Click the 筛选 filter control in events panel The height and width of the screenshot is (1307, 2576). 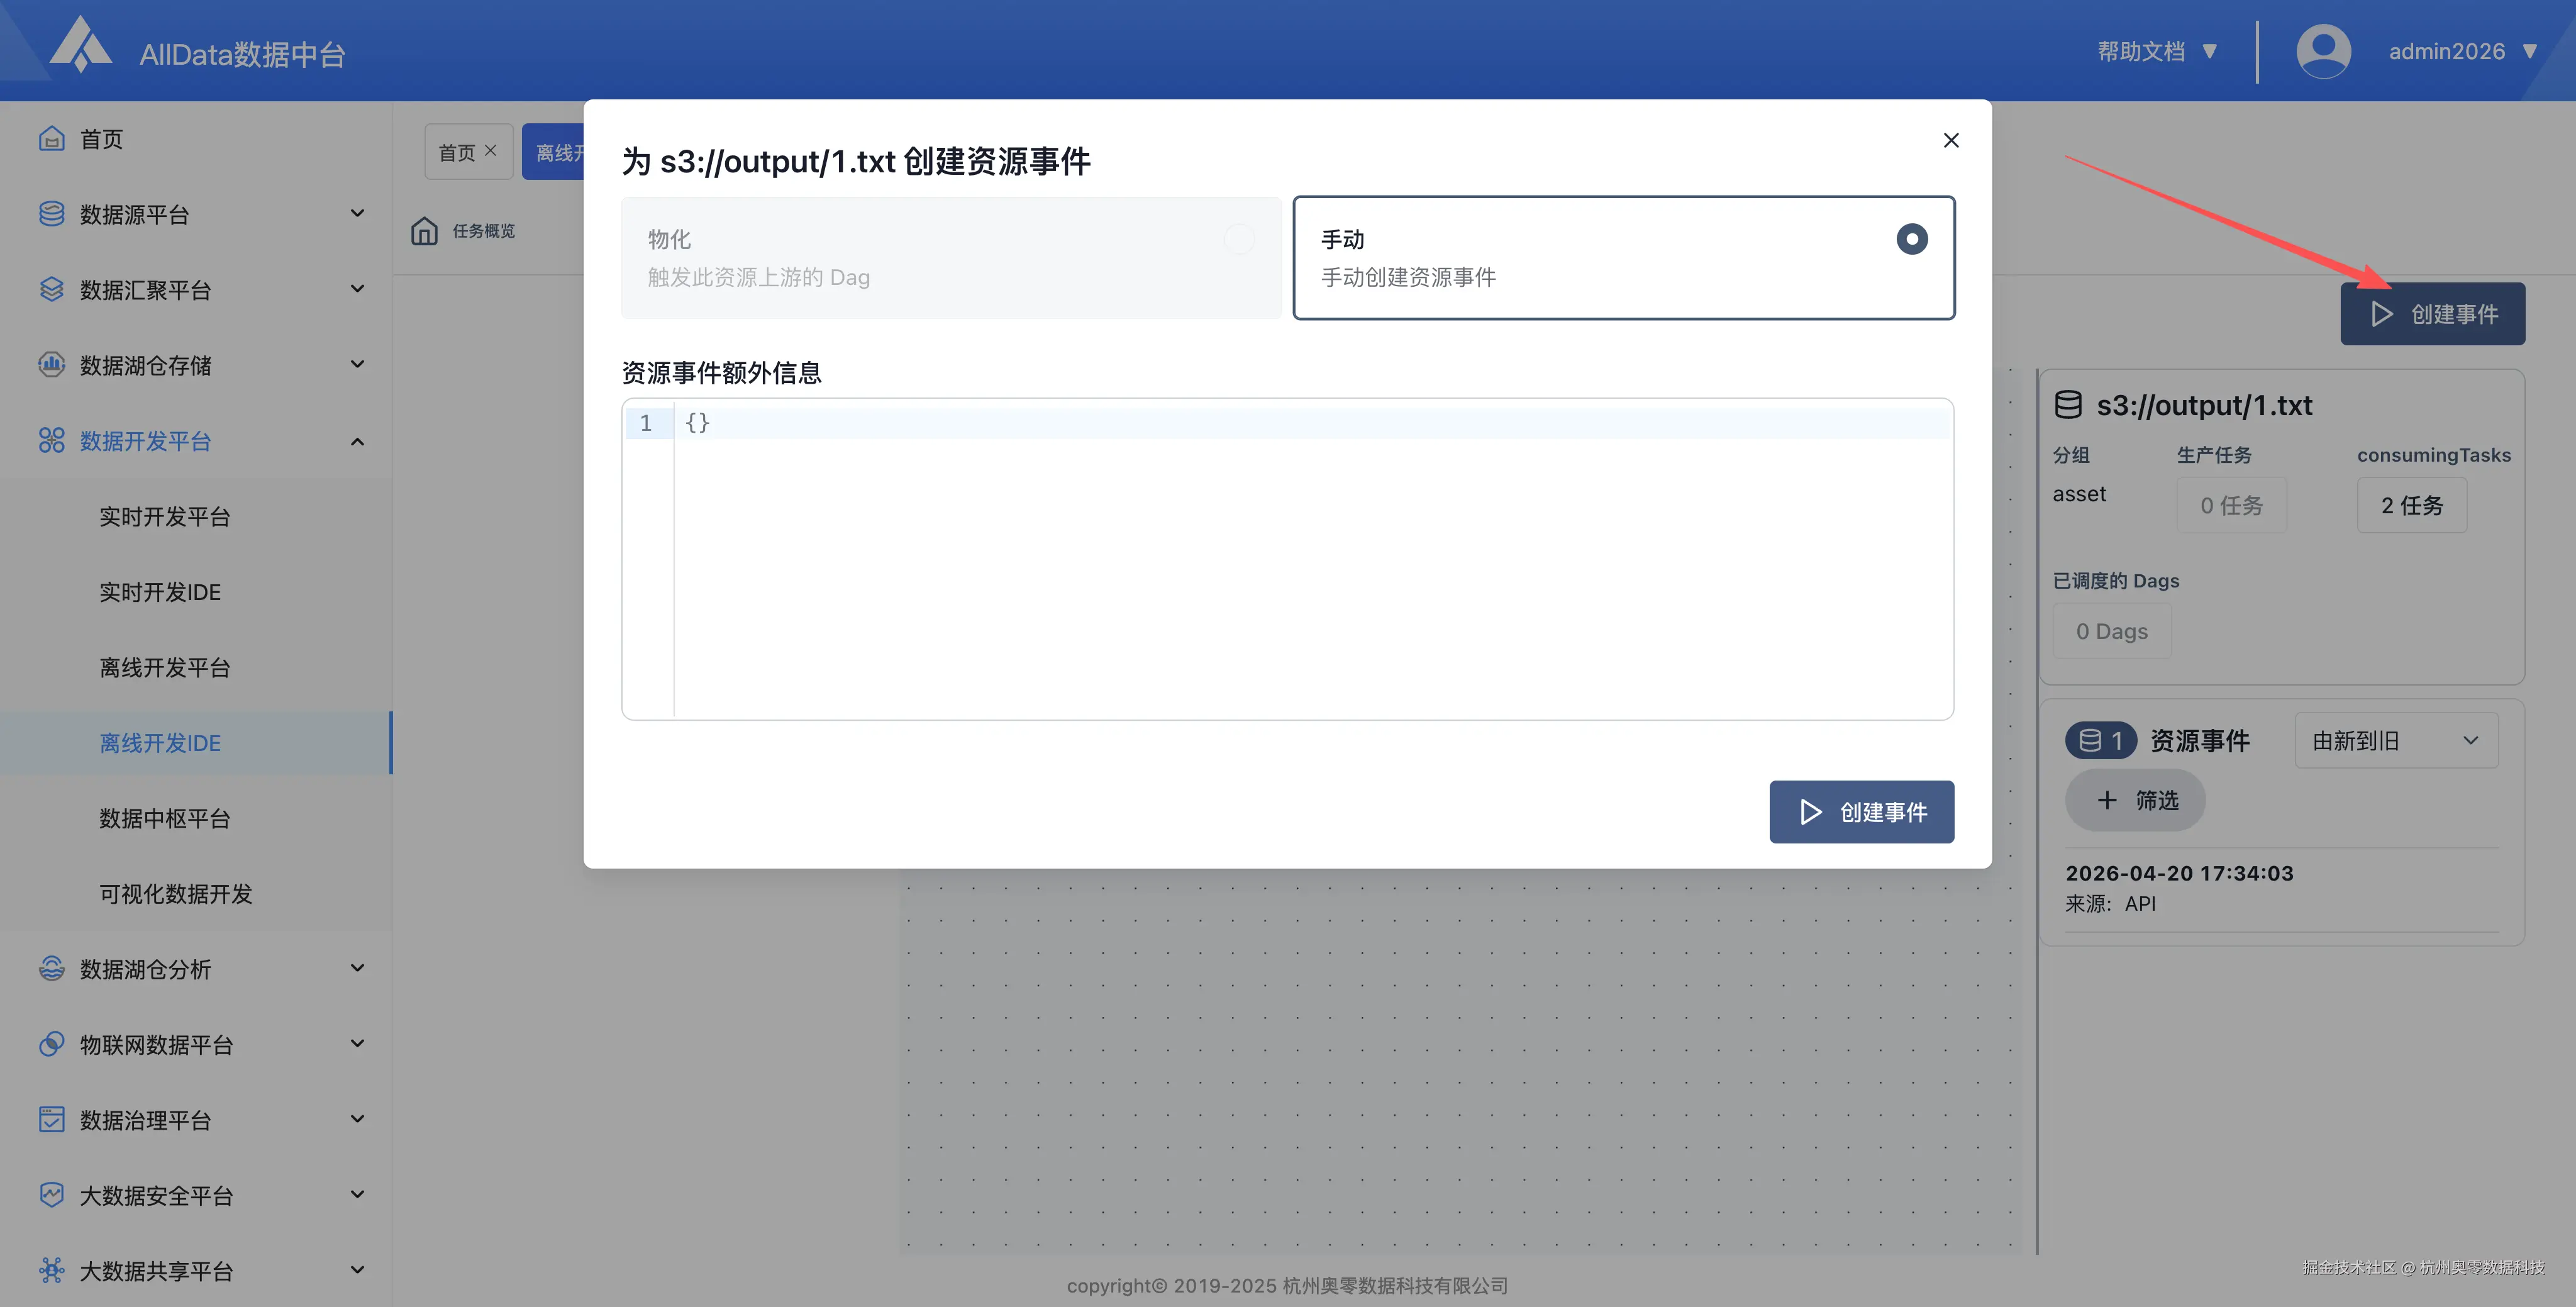tap(2134, 800)
